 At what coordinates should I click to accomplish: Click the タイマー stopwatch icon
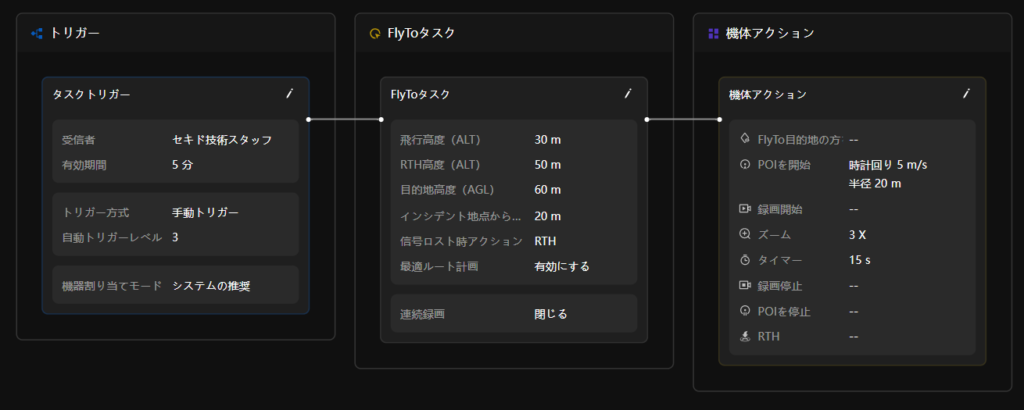pos(744,260)
